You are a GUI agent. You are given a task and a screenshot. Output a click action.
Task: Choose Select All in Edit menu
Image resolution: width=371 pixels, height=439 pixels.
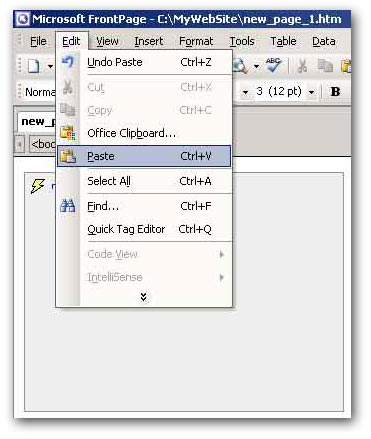[x=144, y=181]
